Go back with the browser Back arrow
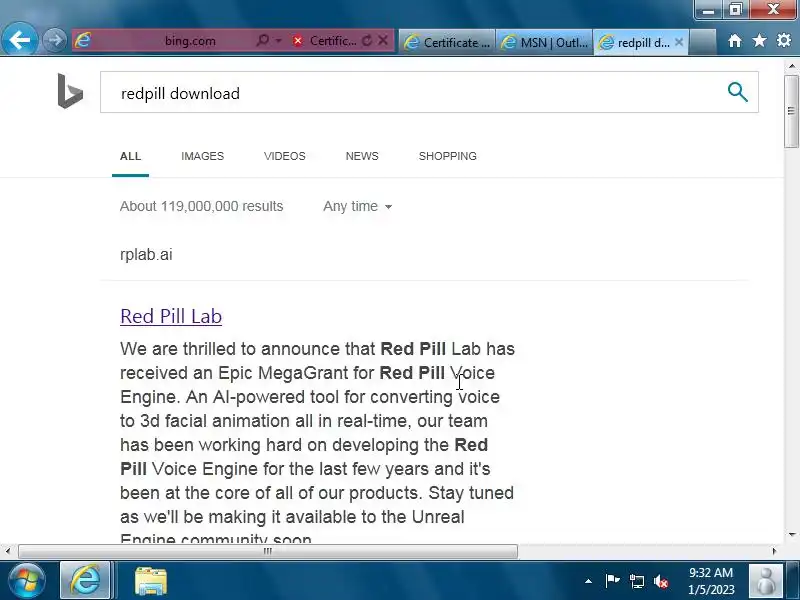This screenshot has width=800, height=600. pos(19,40)
